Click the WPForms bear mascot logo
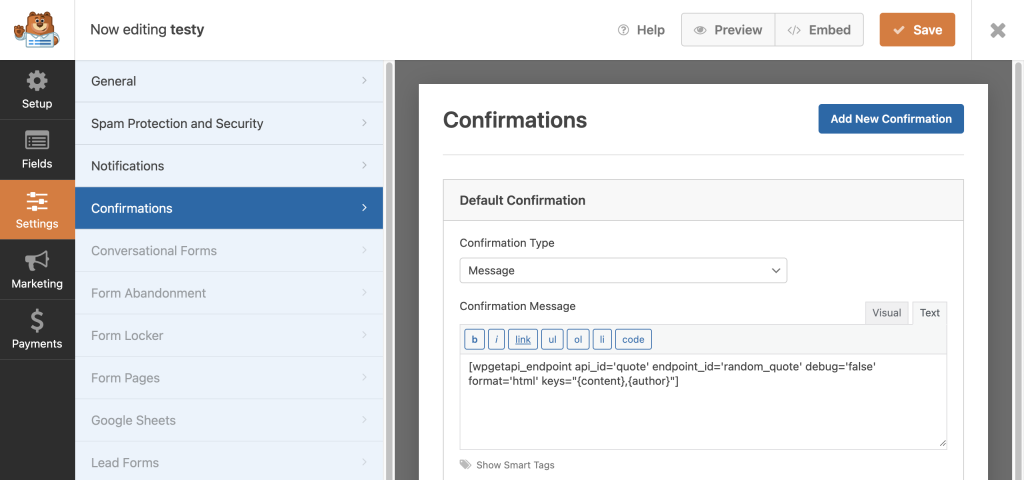 point(37,30)
